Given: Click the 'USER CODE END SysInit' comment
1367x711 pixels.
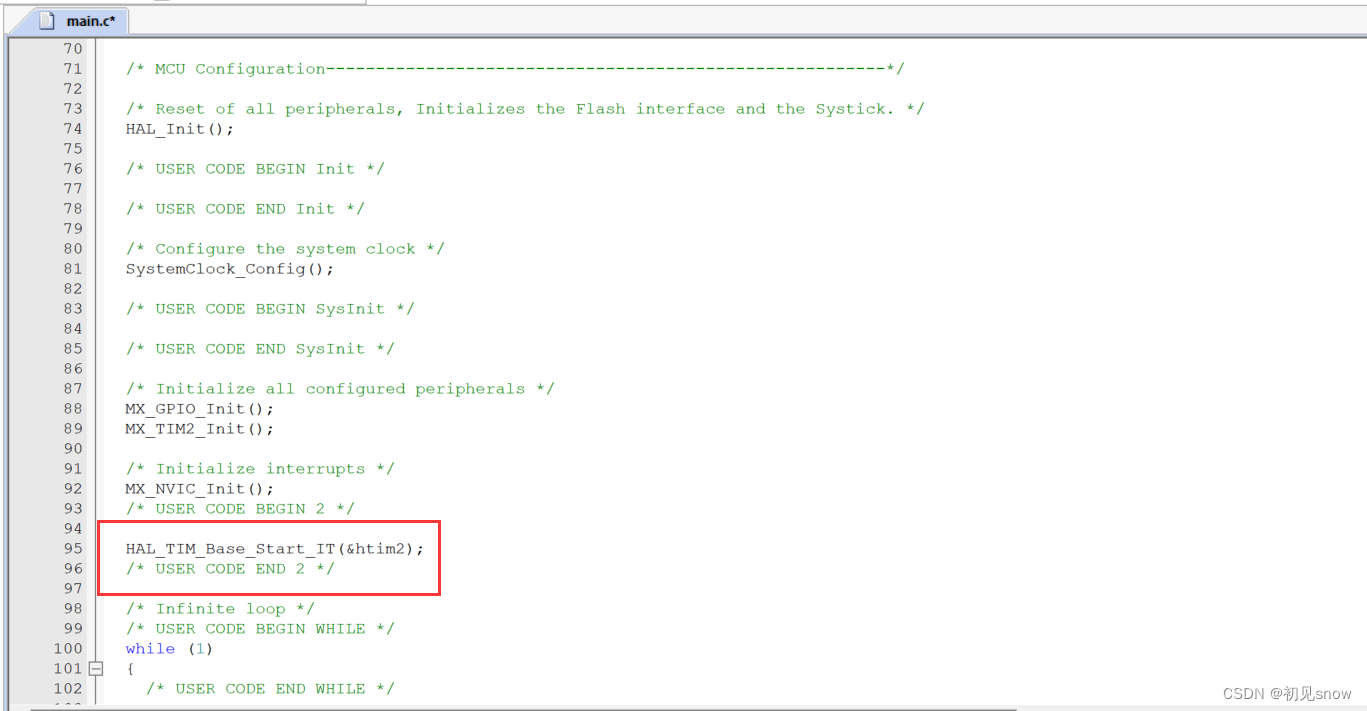Looking at the screenshot, I should [260, 349].
